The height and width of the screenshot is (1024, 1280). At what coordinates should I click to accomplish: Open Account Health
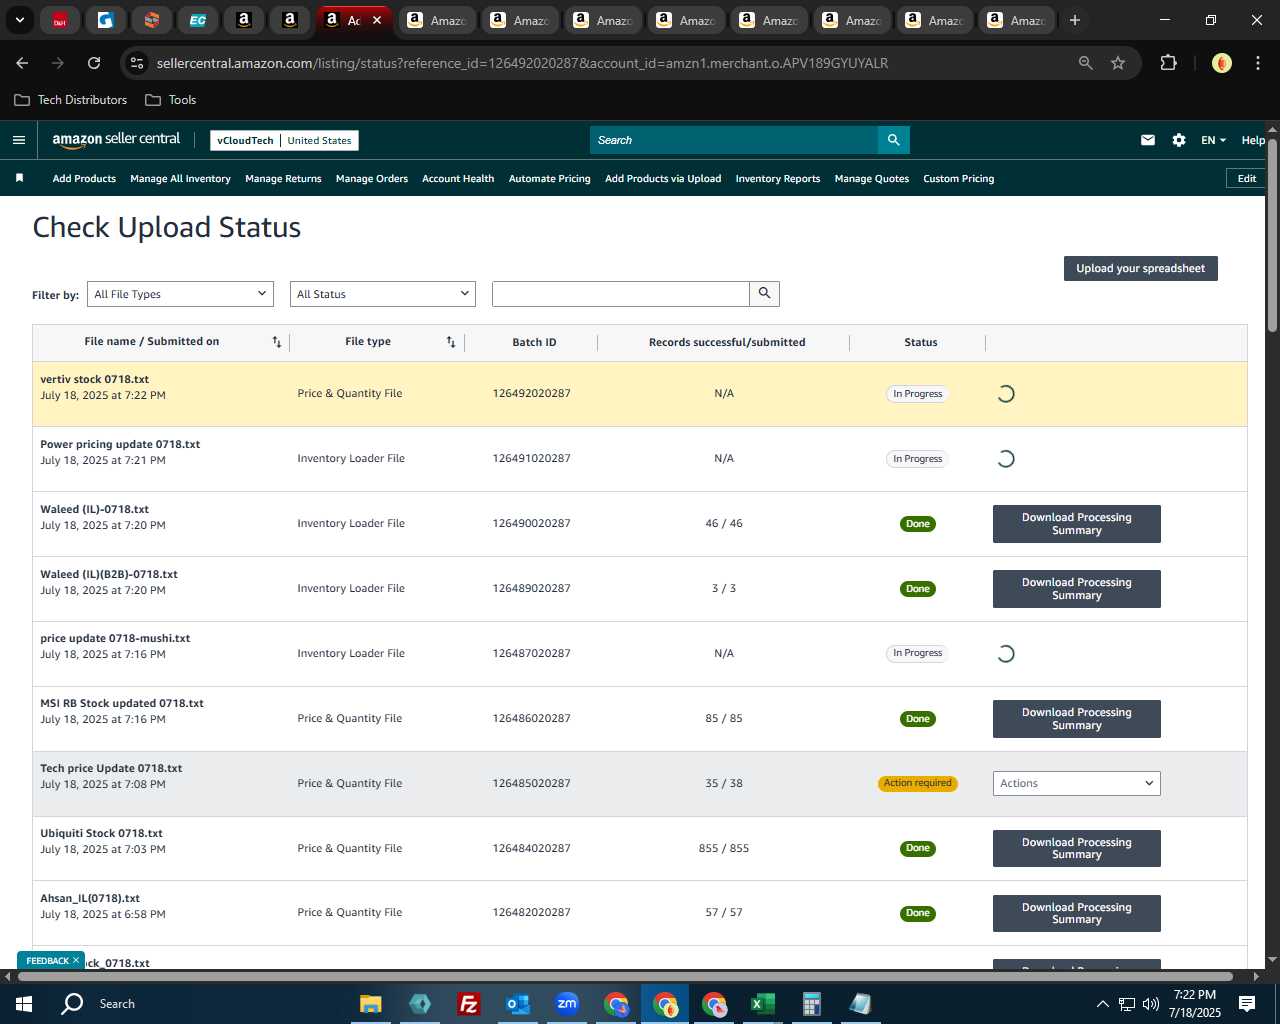(458, 179)
